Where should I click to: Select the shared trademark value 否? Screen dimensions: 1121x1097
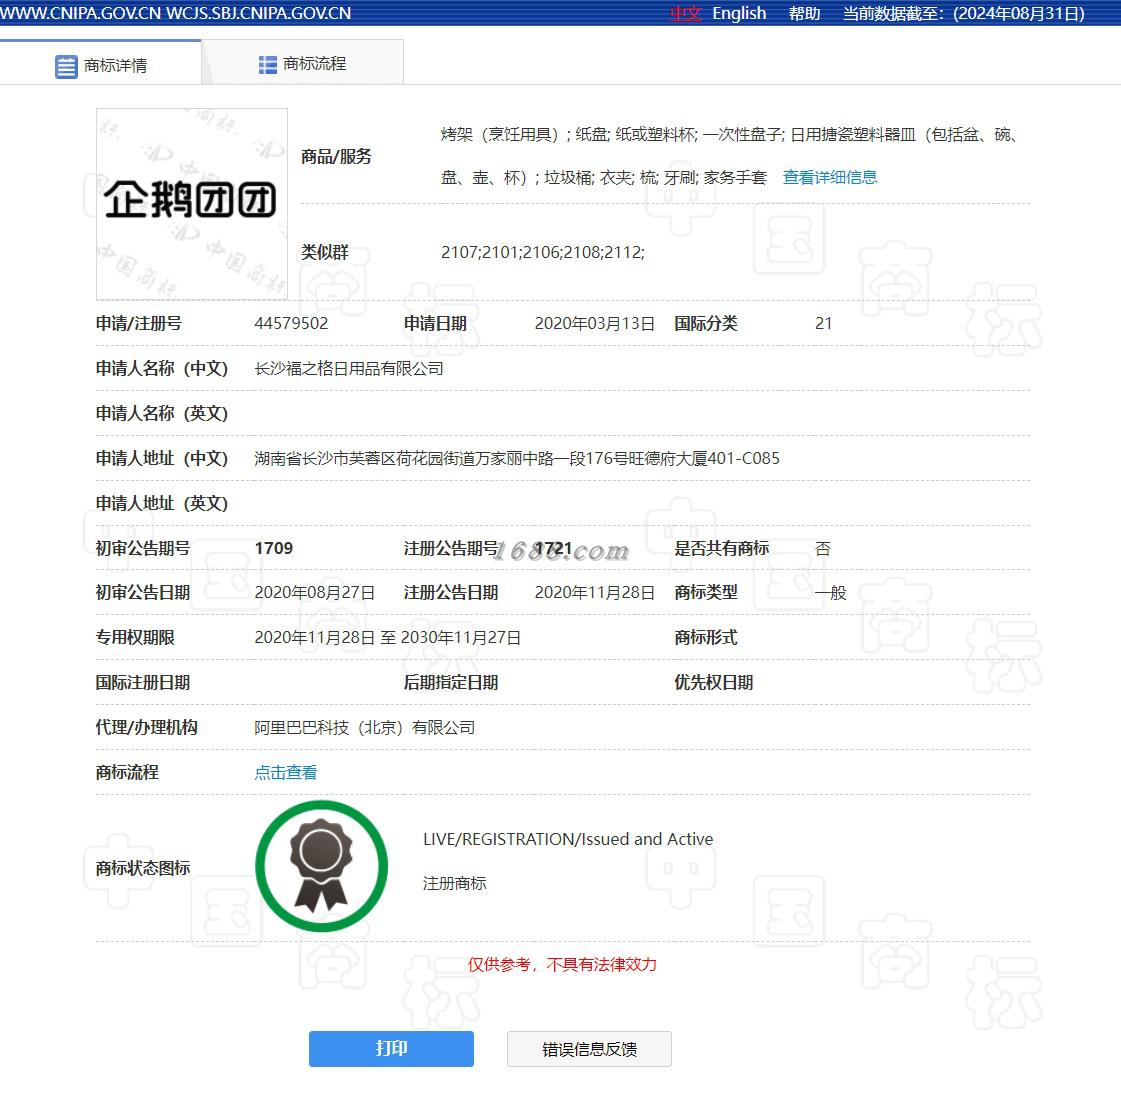coord(823,548)
